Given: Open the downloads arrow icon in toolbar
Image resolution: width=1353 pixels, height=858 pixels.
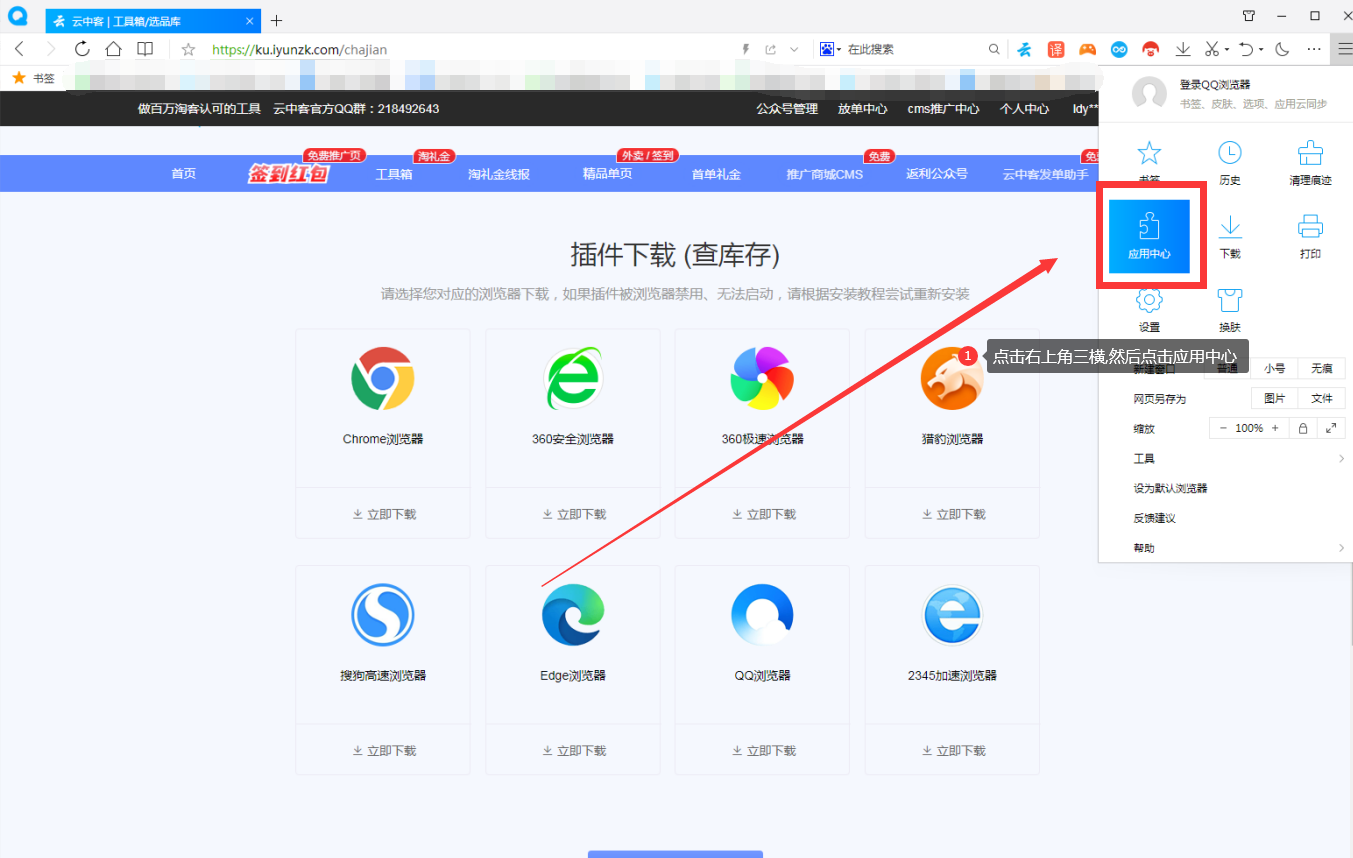Looking at the screenshot, I should coord(1183,48).
